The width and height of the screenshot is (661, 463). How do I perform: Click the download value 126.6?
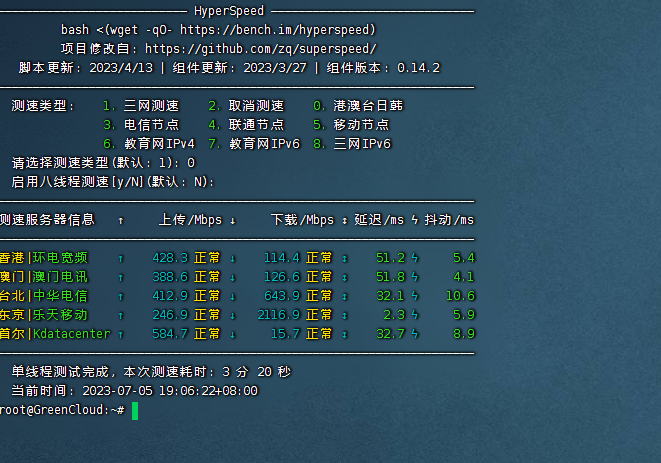[x=282, y=277]
